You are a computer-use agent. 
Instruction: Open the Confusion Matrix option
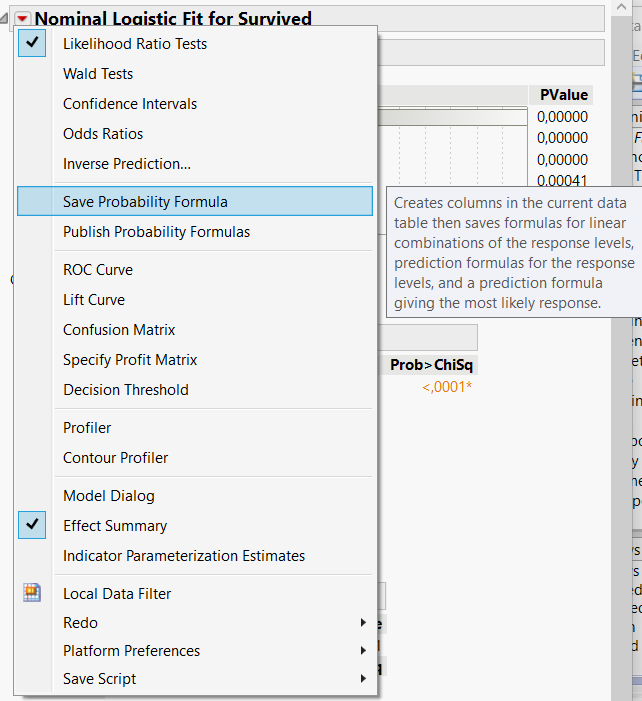[x=119, y=330]
